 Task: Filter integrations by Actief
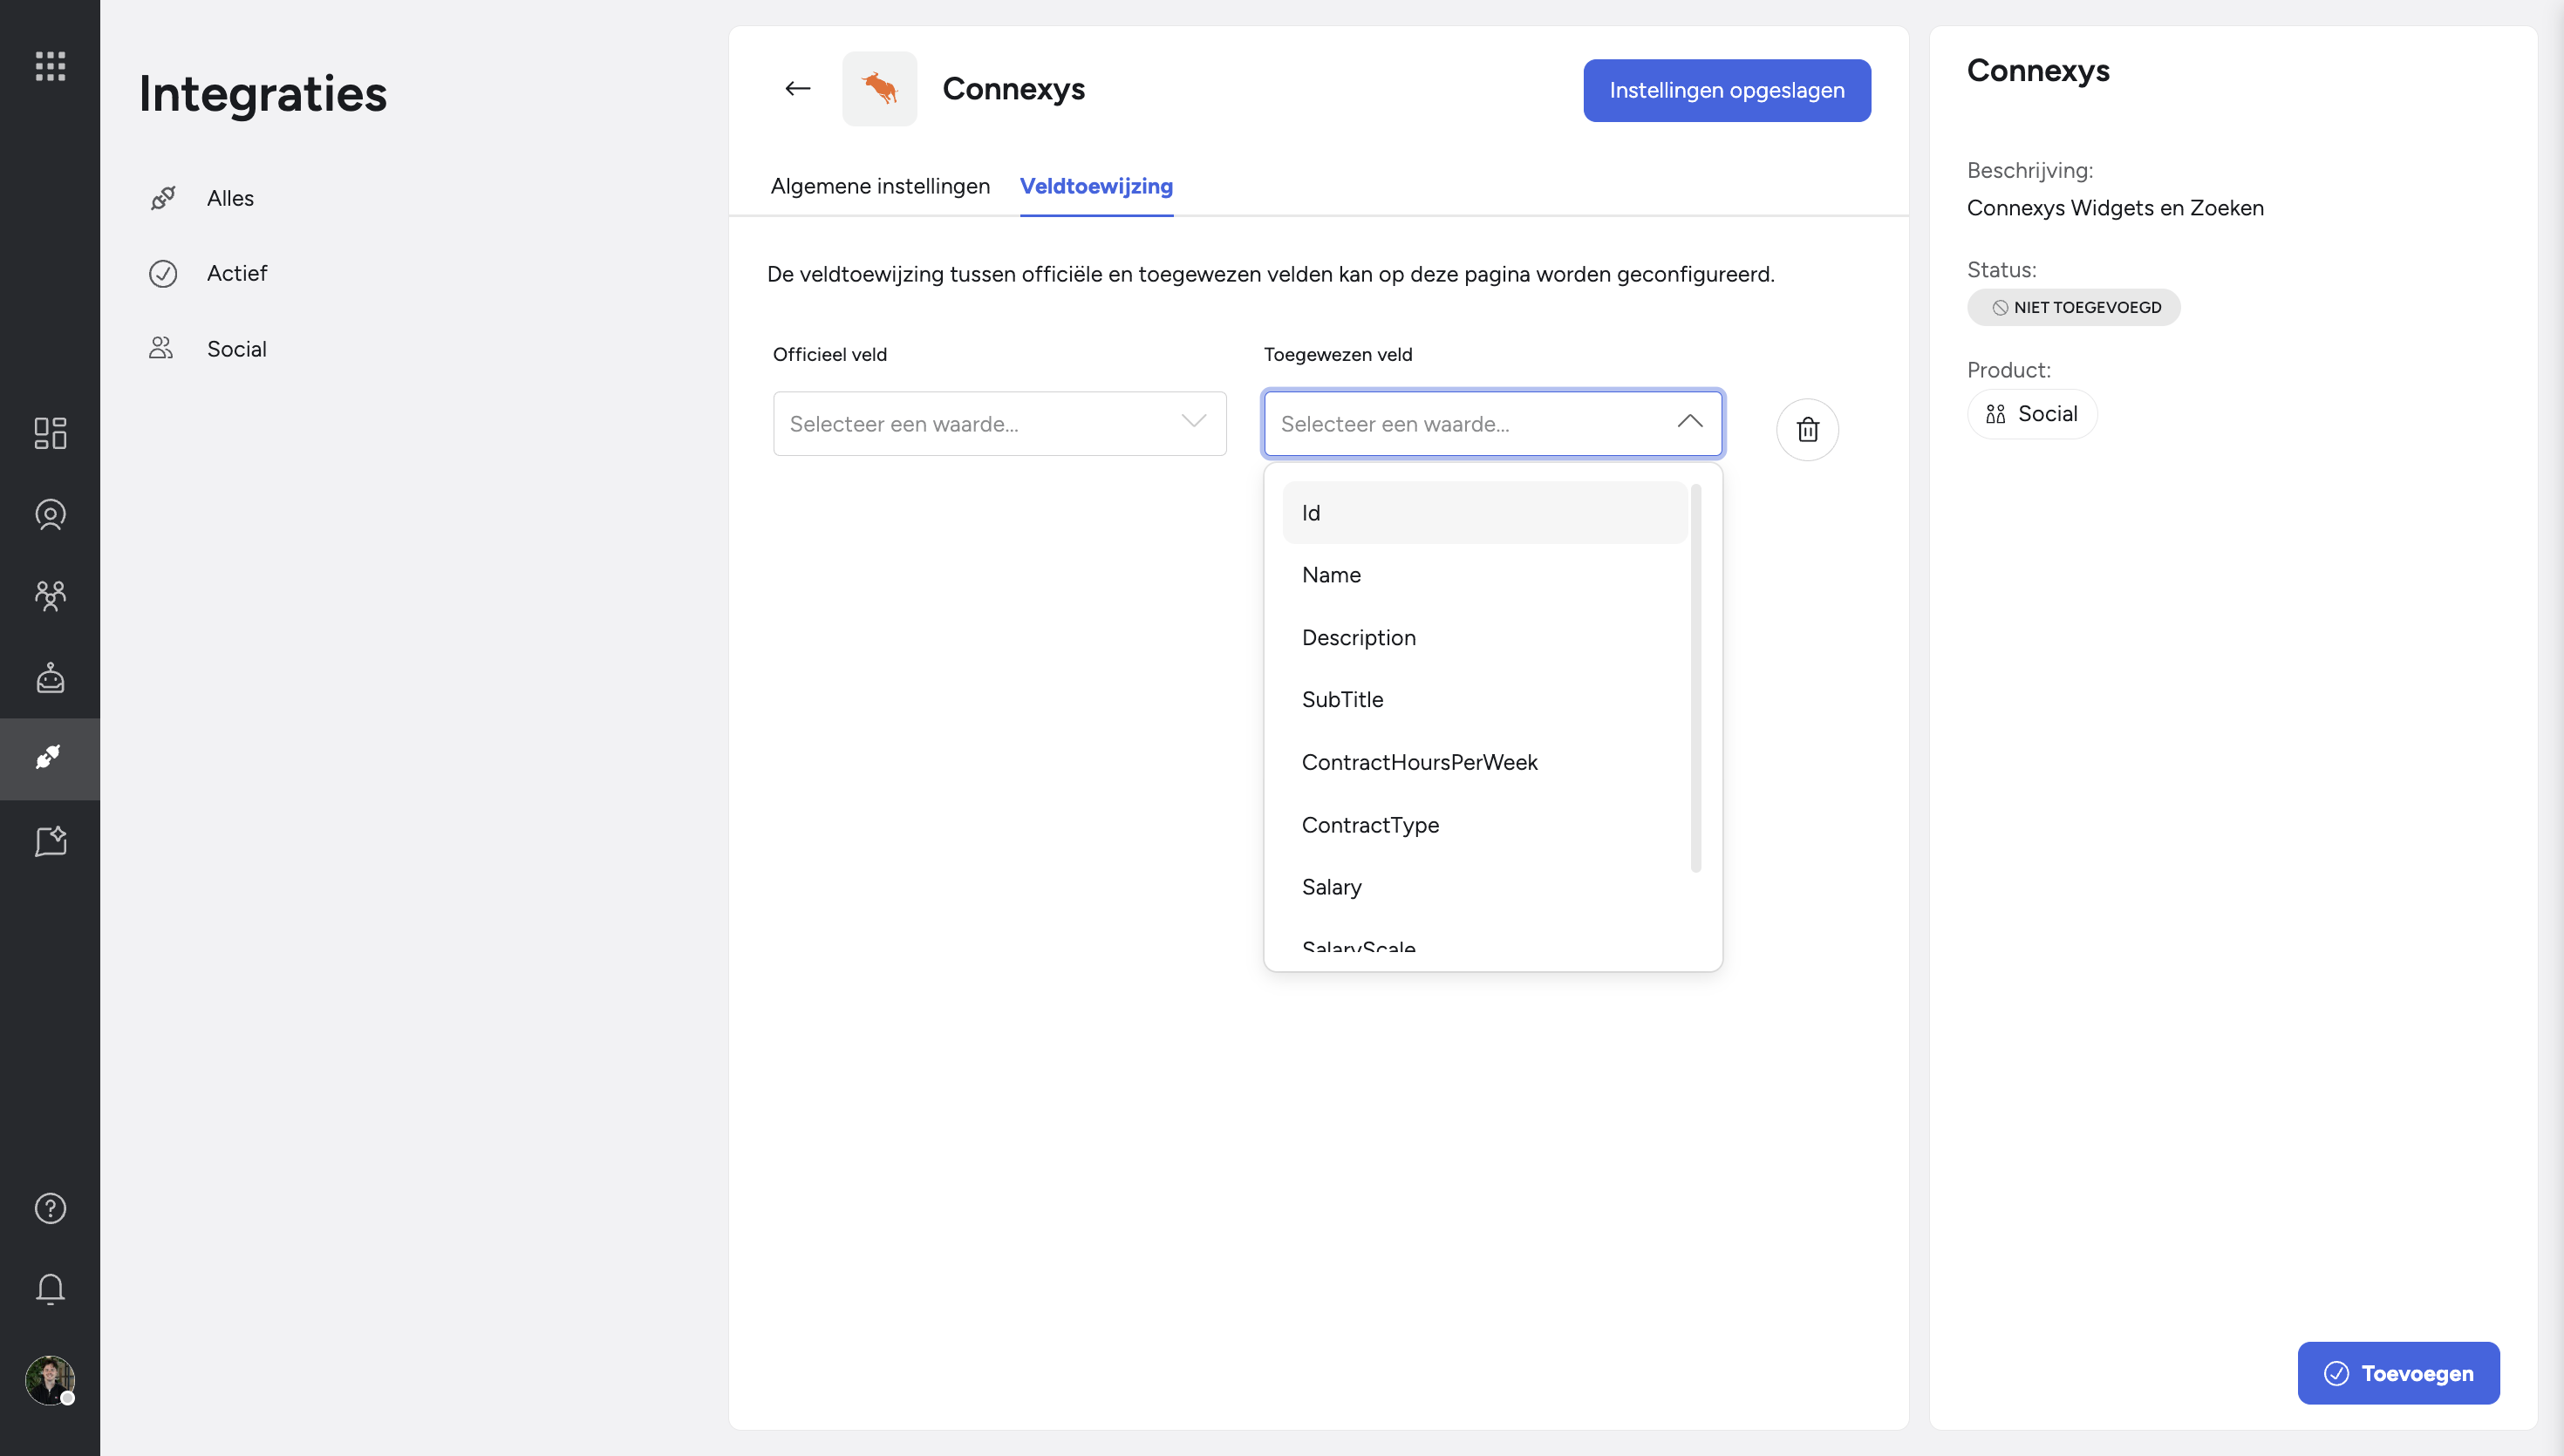click(x=237, y=273)
